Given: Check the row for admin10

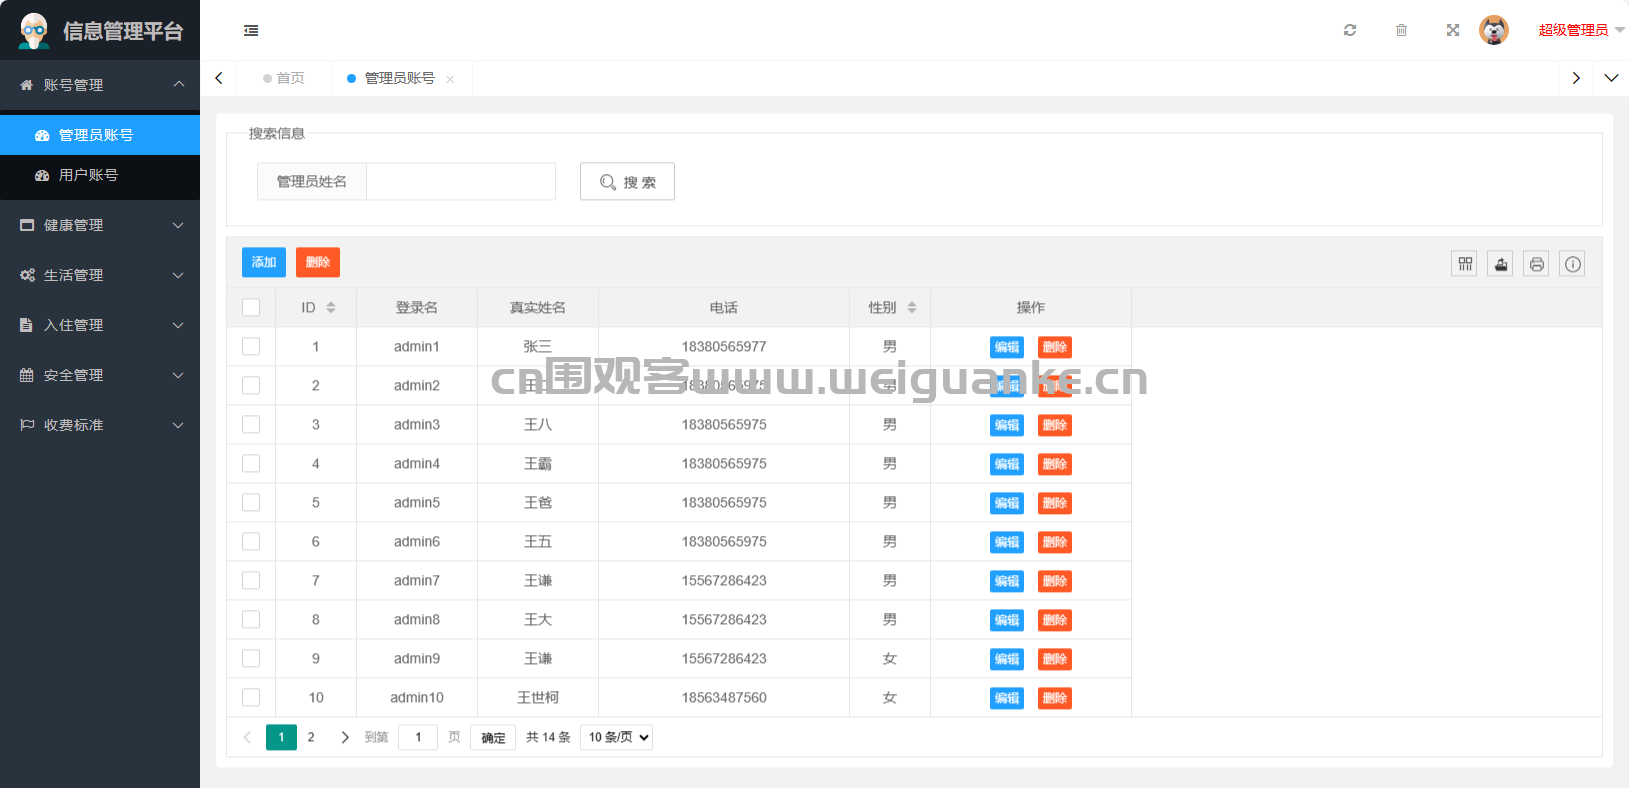Looking at the screenshot, I should tap(251, 698).
